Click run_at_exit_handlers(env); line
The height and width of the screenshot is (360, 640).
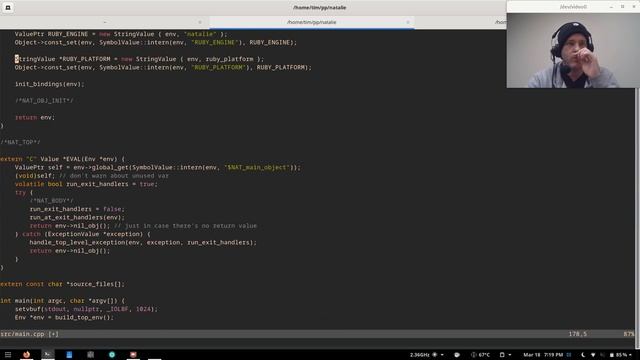click(77, 218)
